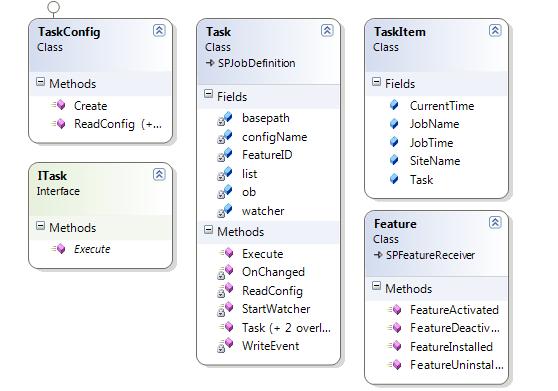
Task: Click the WriteEvent private method icon
Action: click(225, 346)
